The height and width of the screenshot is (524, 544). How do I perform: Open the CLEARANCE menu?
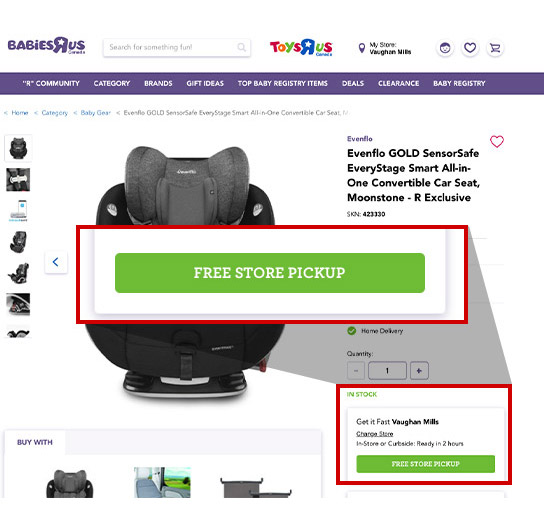(399, 84)
